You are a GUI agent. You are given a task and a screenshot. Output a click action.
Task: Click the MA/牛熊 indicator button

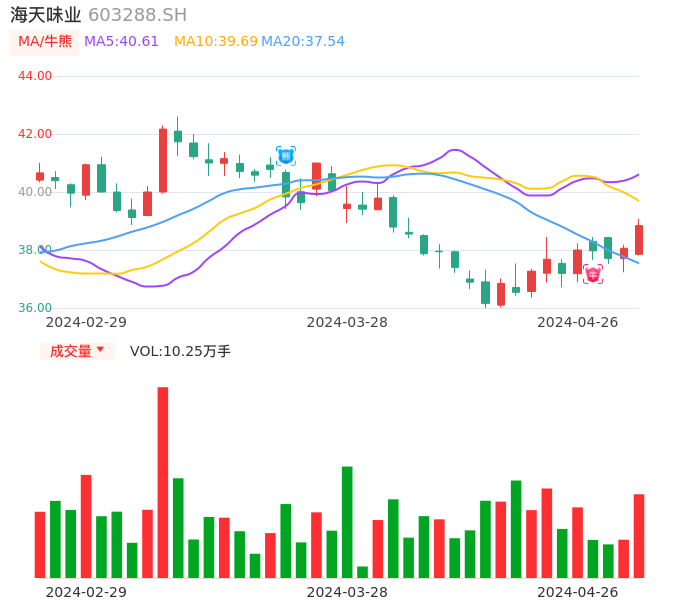tap(44, 42)
